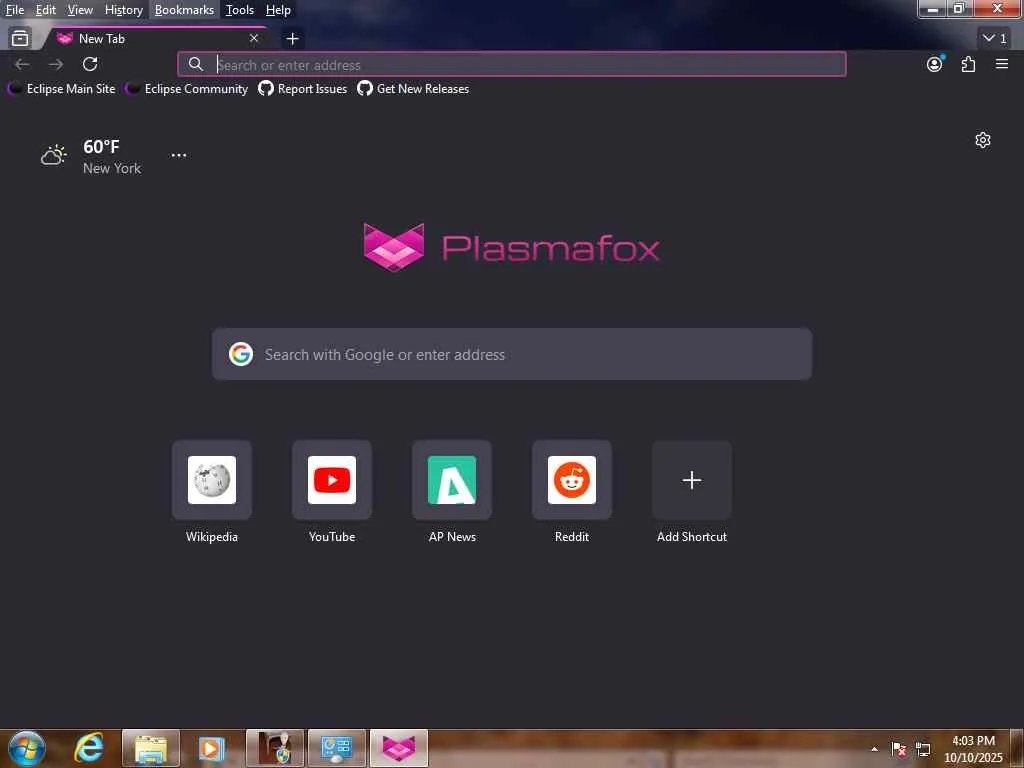The height and width of the screenshot is (768, 1024).
Task: Open Windows Media Player from the taskbar
Action: coord(212,748)
